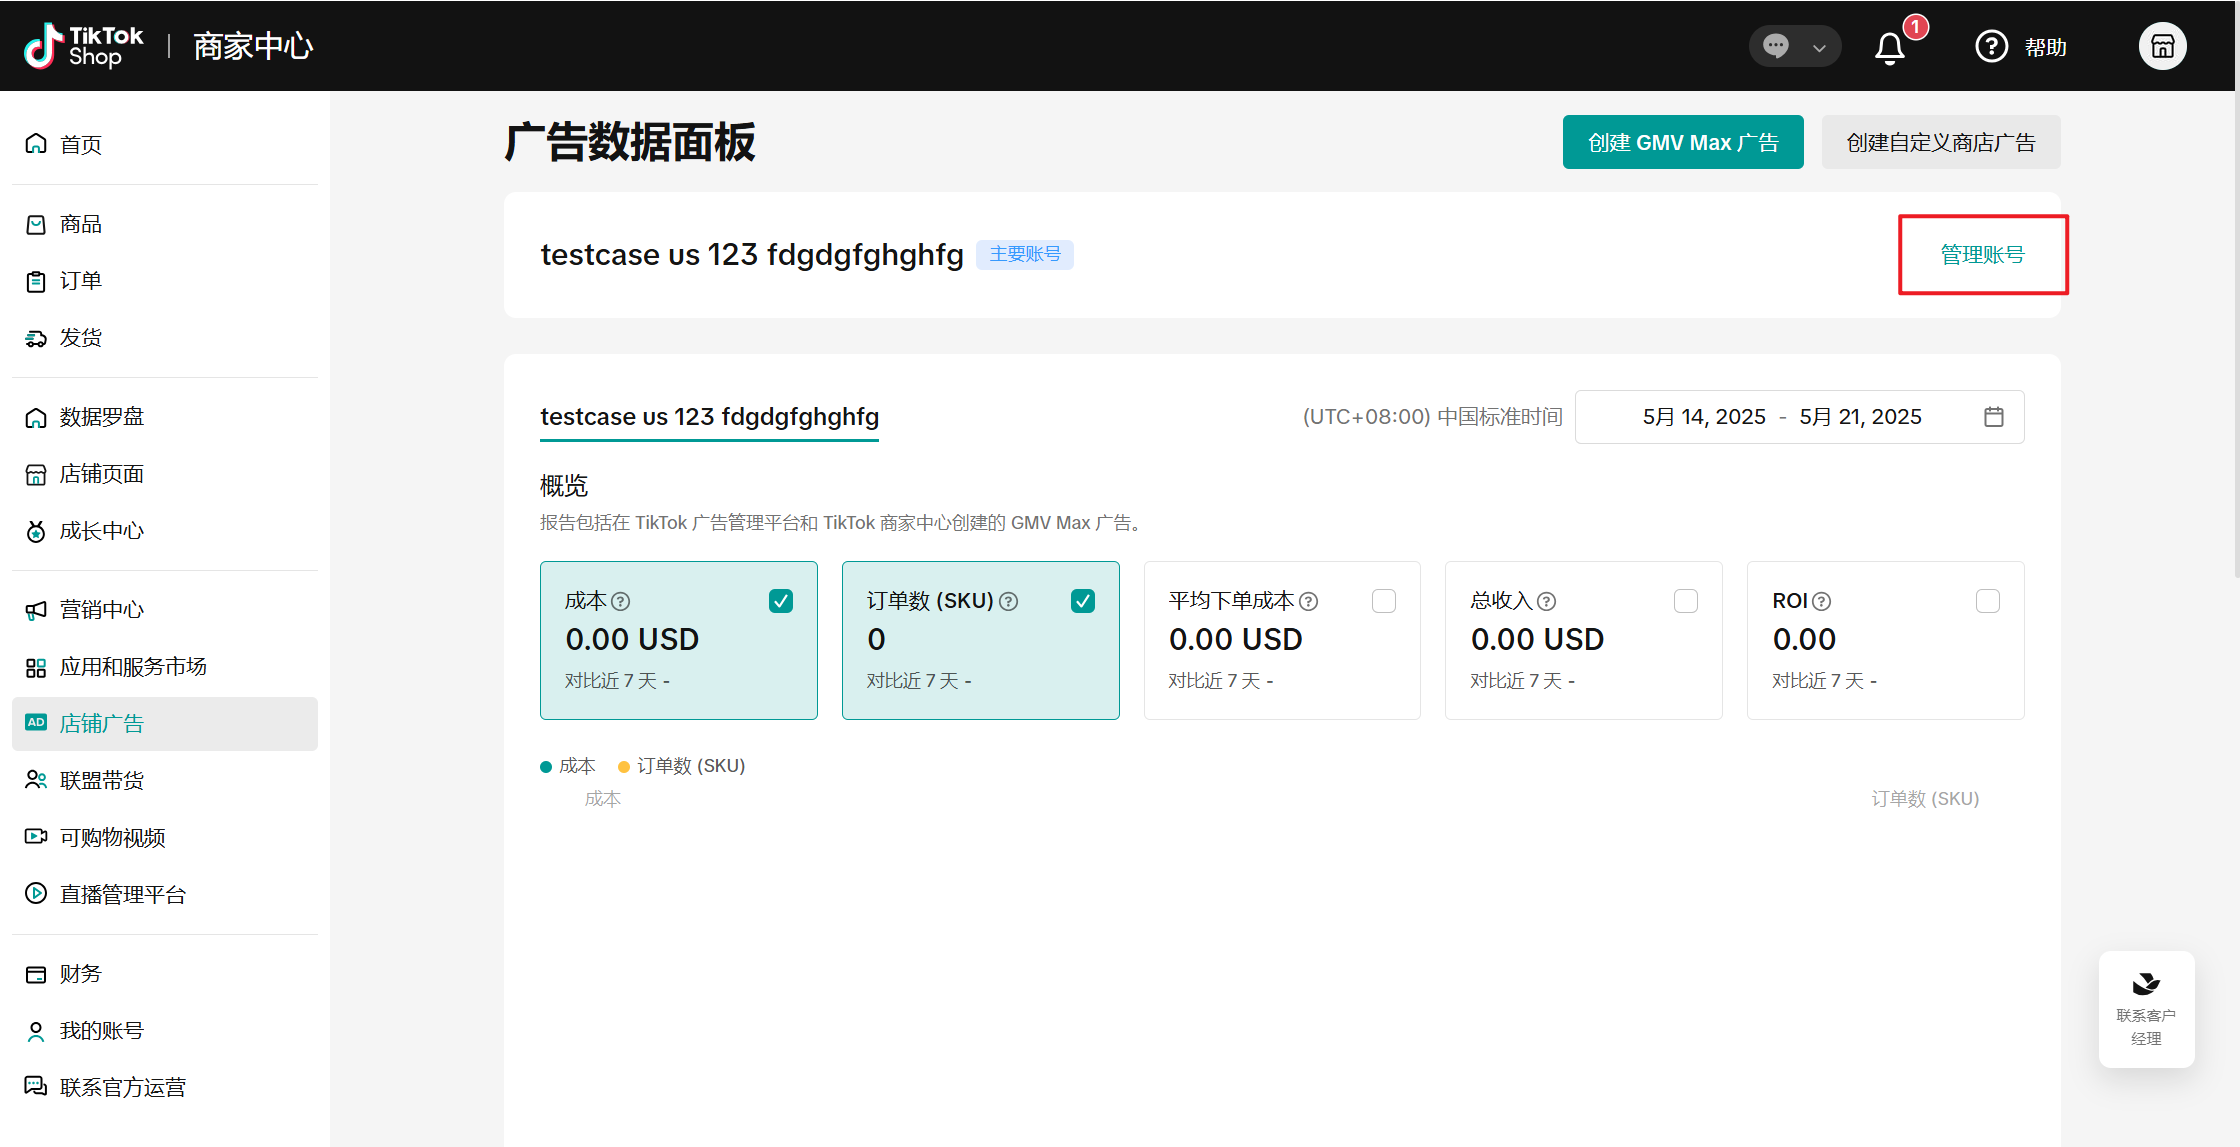Click the info icon next to 总收入
Screen dimensions: 2240x1147
coord(1546,601)
